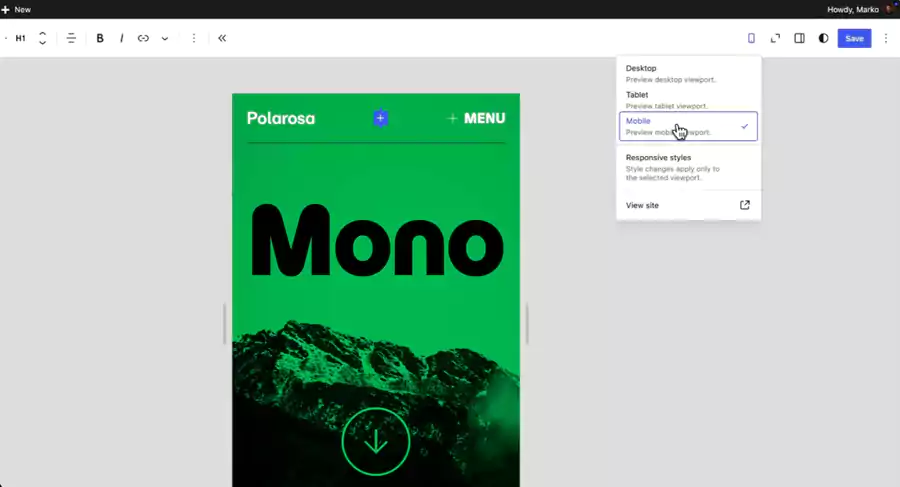Select the Mono heading text
This screenshot has width=900, height=487.
pos(378,241)
